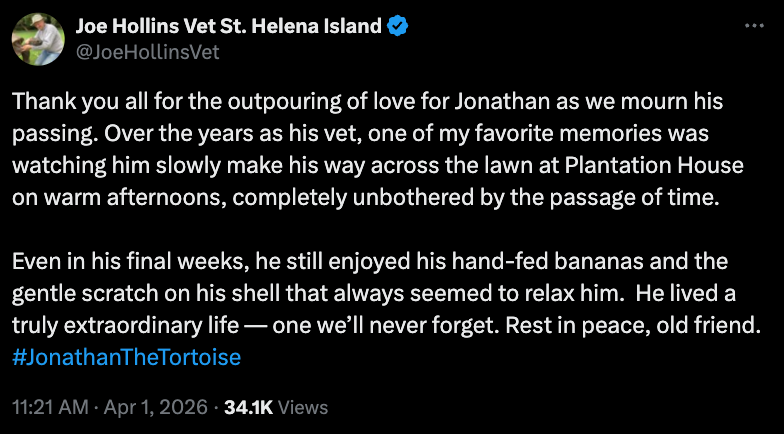Open the @JoeHollinsVet handle link
The height and width of the screenshot is (434, 784).
[147, 52]
